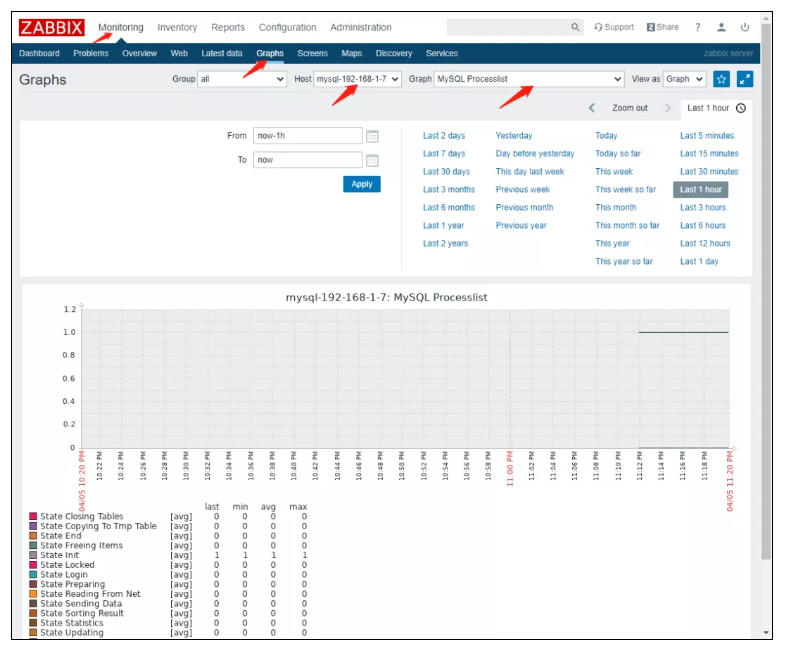Go to the Maps submenu
The height and width of the screenshot is (649, 788).
click(x=351, y=53)
